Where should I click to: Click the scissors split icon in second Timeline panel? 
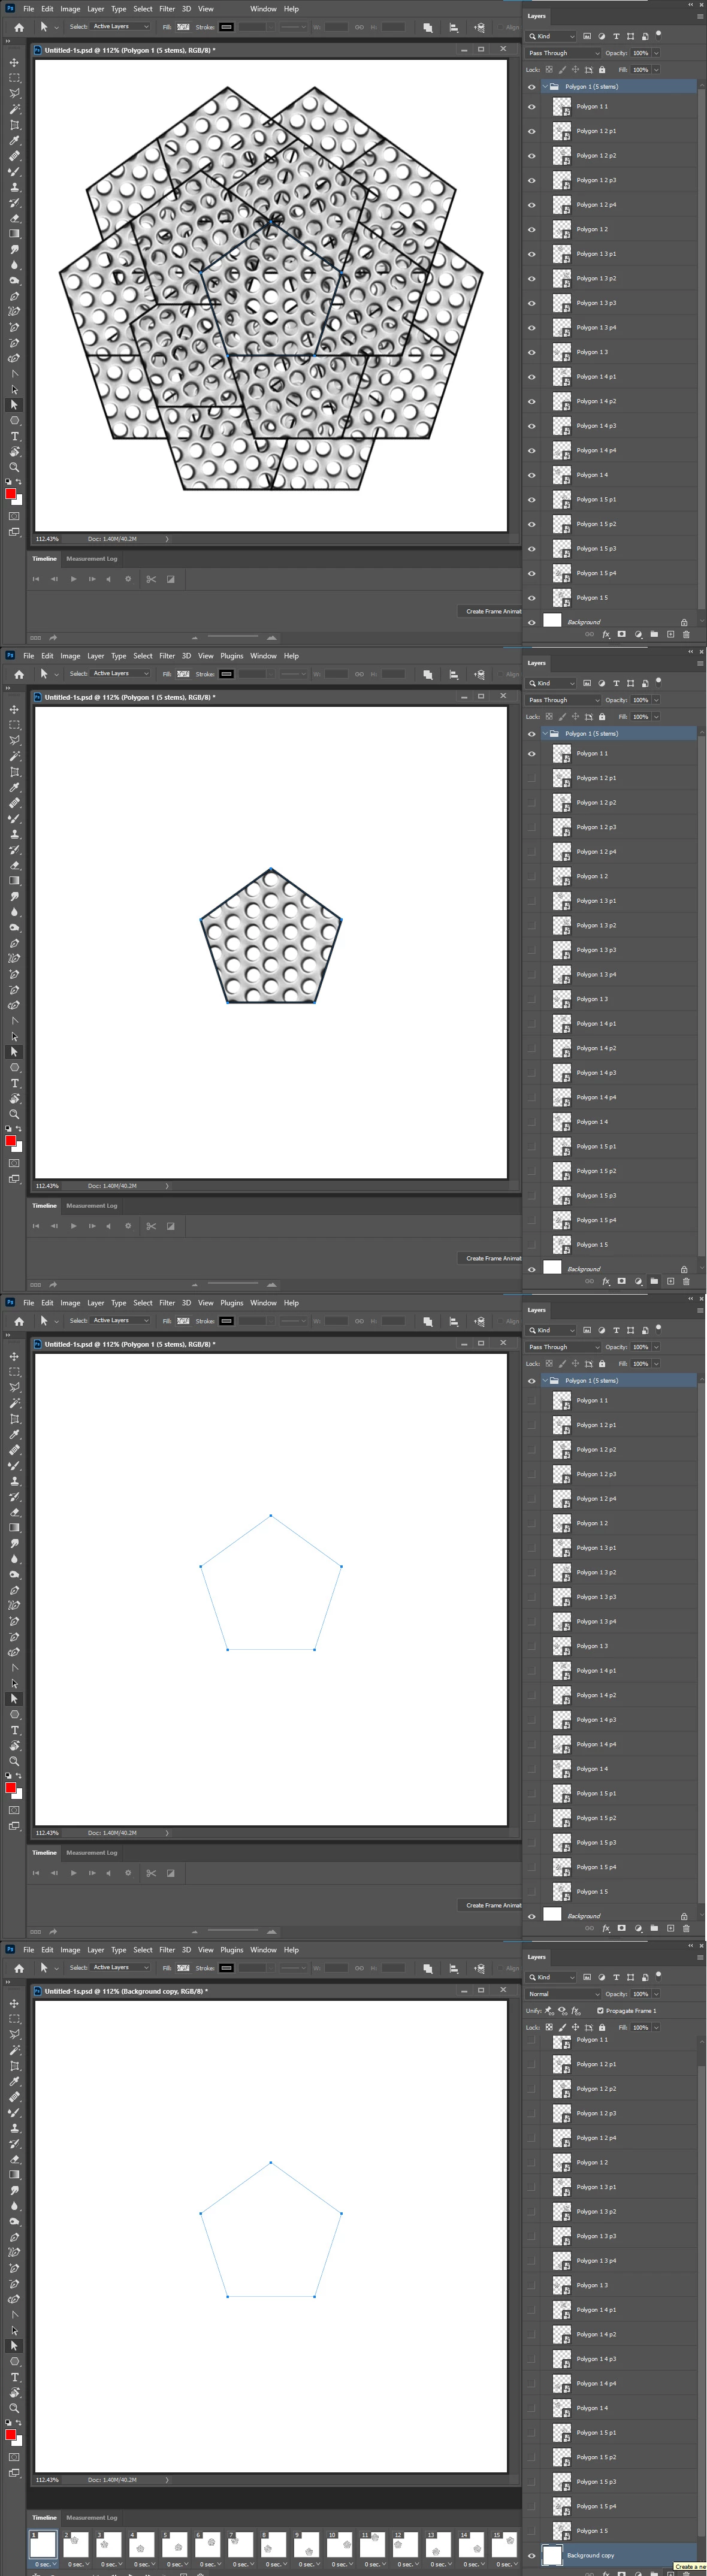(151, 1226)
